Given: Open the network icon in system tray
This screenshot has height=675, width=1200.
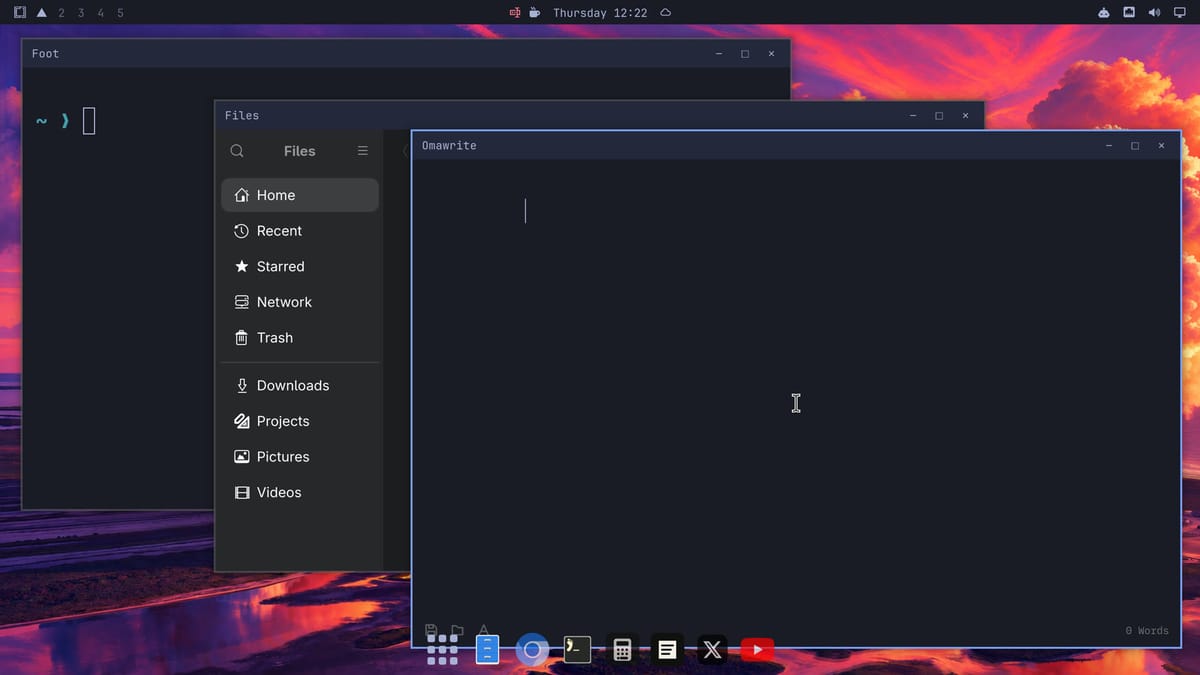Looking at the screenshot, I should click(1129, 13).
